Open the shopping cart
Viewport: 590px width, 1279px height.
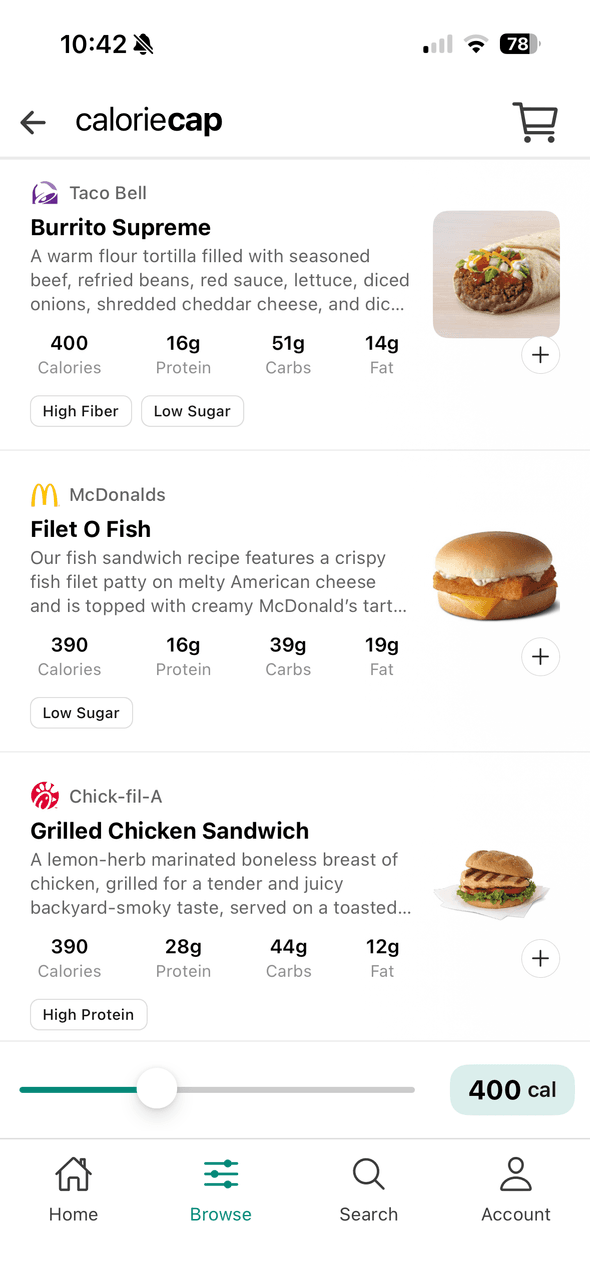point(535,121)
